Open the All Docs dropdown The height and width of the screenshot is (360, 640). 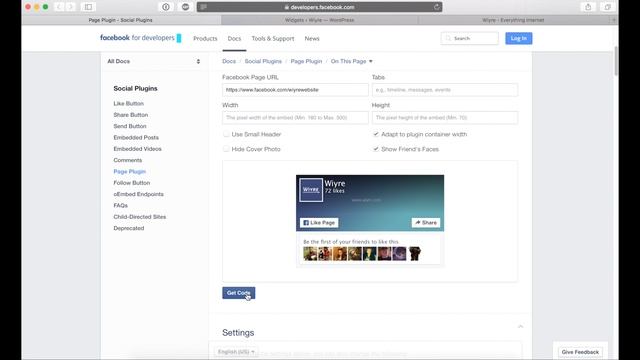click(154, 61)
